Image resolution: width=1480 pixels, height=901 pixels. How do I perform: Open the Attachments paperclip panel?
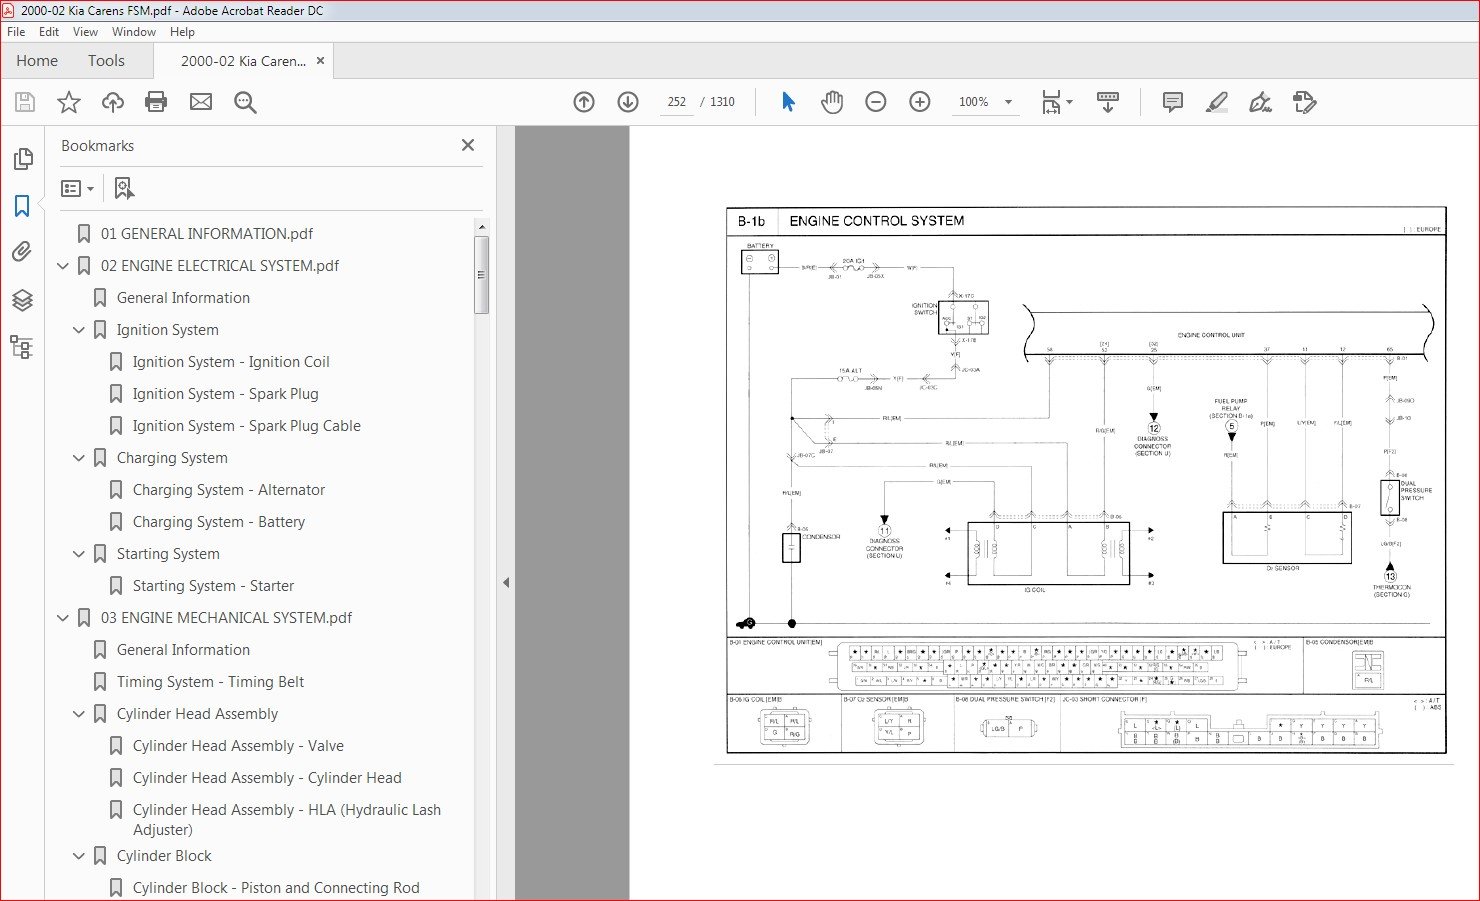(x=22, y=252)
